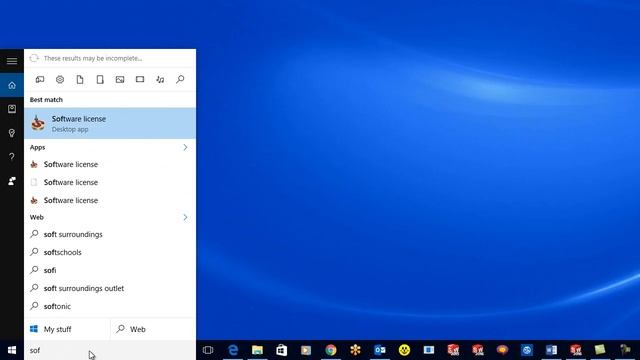Filter results by Web magnifier icon
Image resolution: width=640 pixels, height=360 pixels.
click(180, 80)
